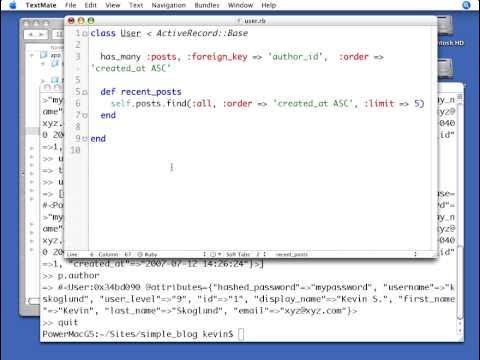Click the PowerMacG5 shell prompt in Terminal
This screenshot has height=360, width=480.
pyautogui.click(x=138, y=334)
